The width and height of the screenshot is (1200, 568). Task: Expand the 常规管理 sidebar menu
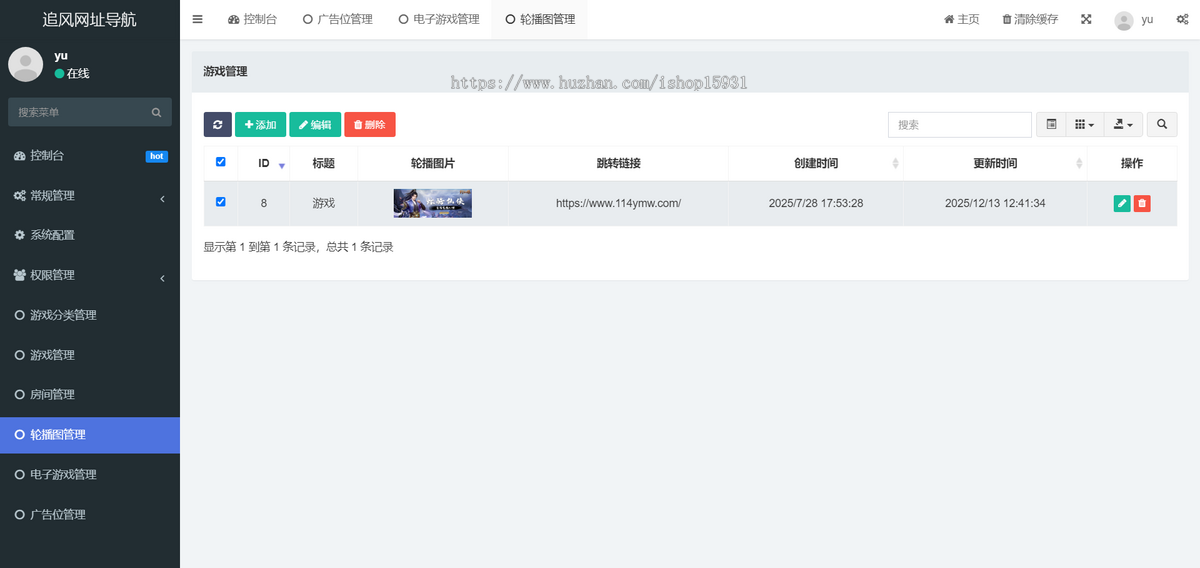point(90,195)
